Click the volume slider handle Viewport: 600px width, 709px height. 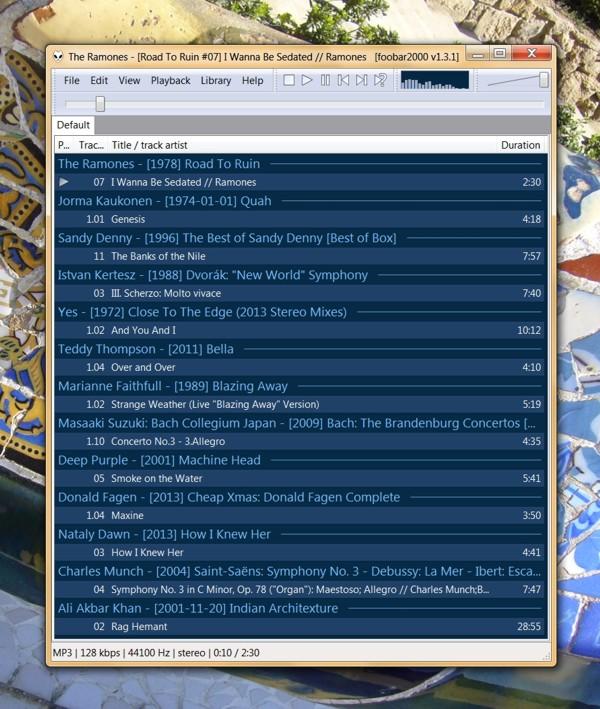(543, 80)
